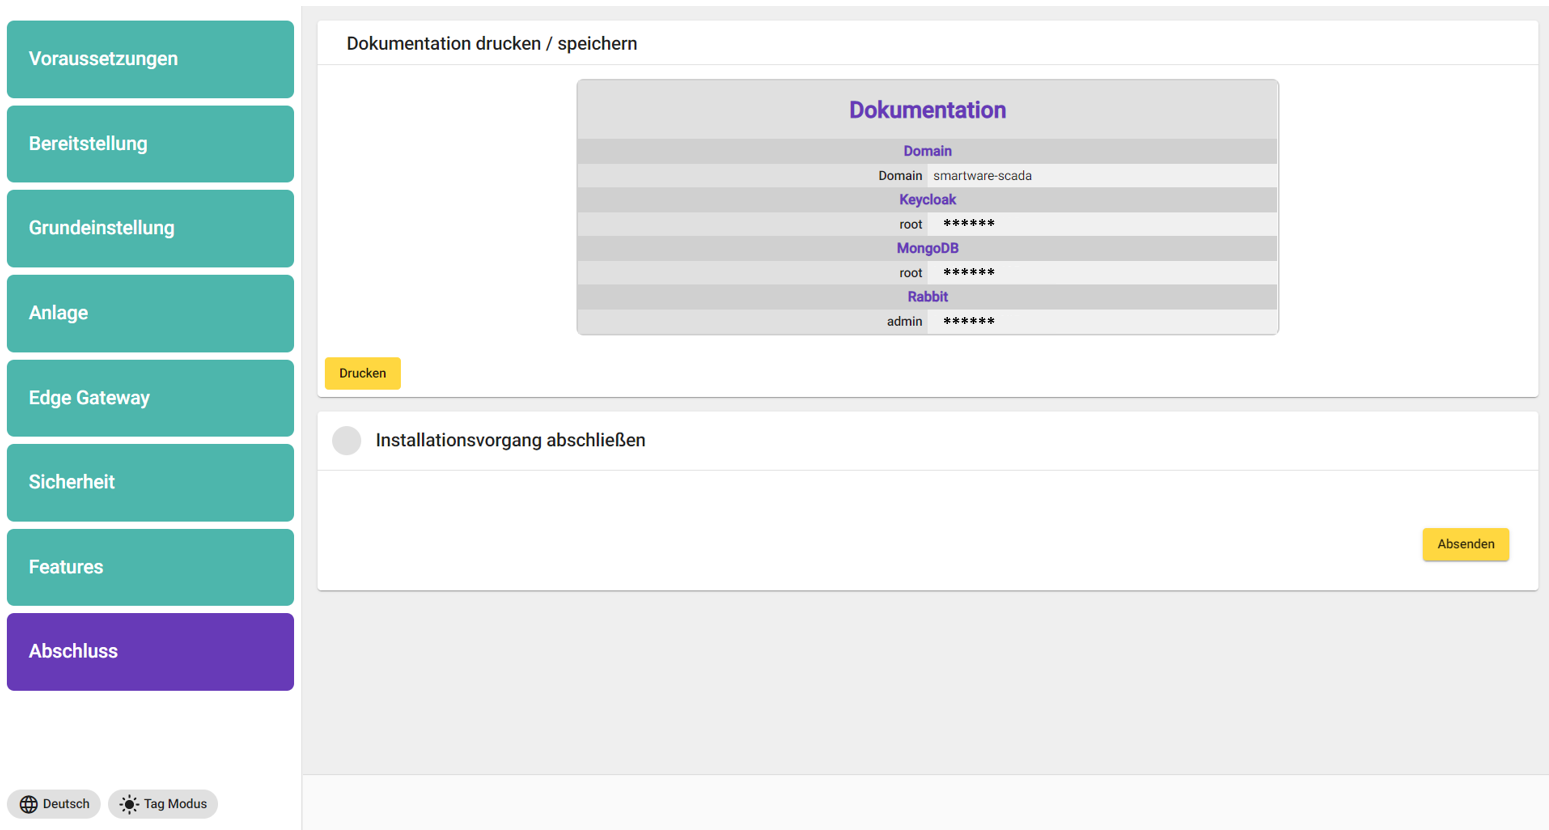Switch to the Edge Gateway section
Viewport: 1549px width, 830px height.
tap(150, 398)
